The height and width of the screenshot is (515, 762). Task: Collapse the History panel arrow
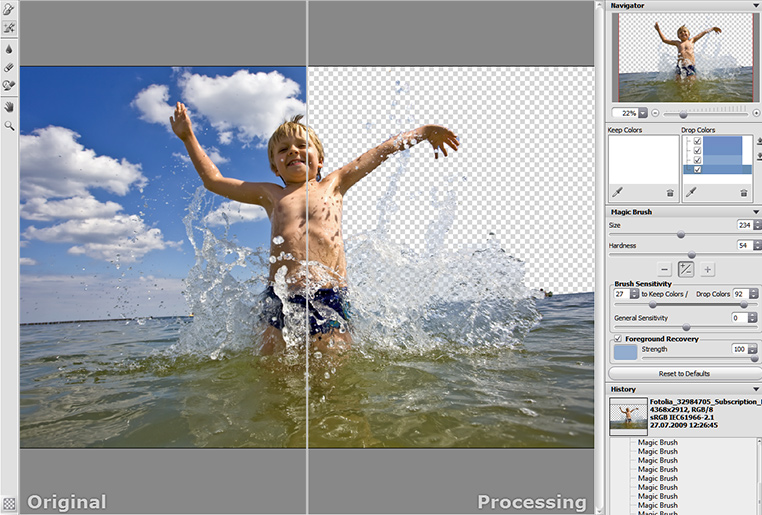tap(756, 389)
